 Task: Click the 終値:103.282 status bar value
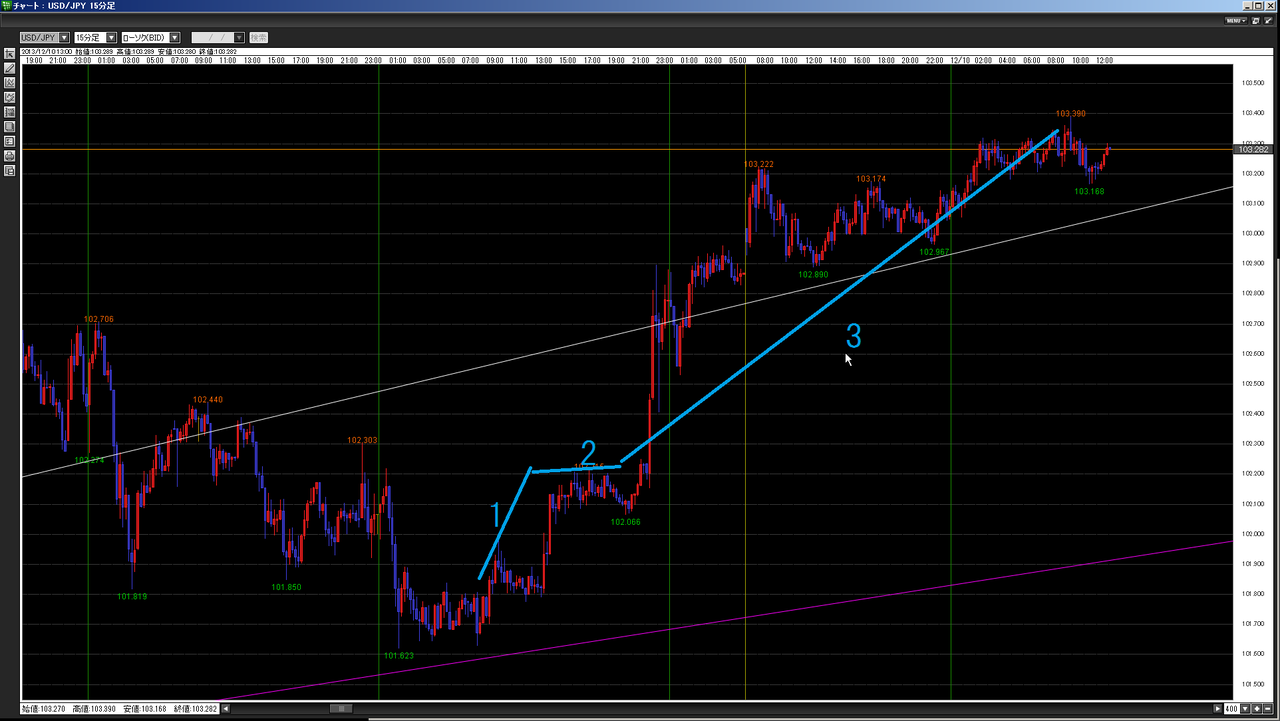195,709
